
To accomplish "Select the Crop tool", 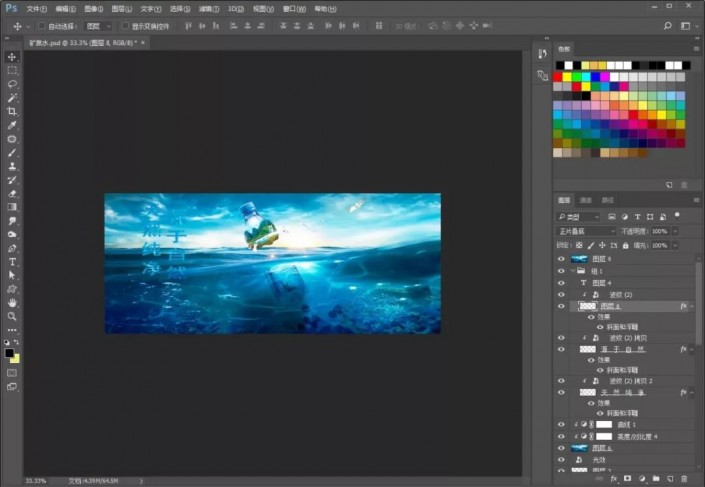I will pyautogui.click(x=12, y=111).
